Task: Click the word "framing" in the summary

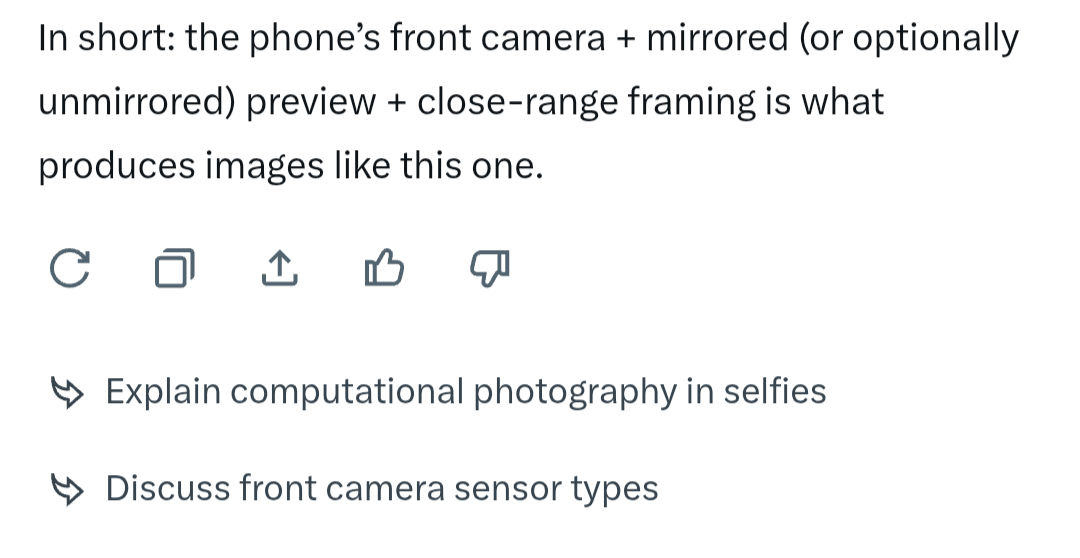Action: tap(692, 102)
